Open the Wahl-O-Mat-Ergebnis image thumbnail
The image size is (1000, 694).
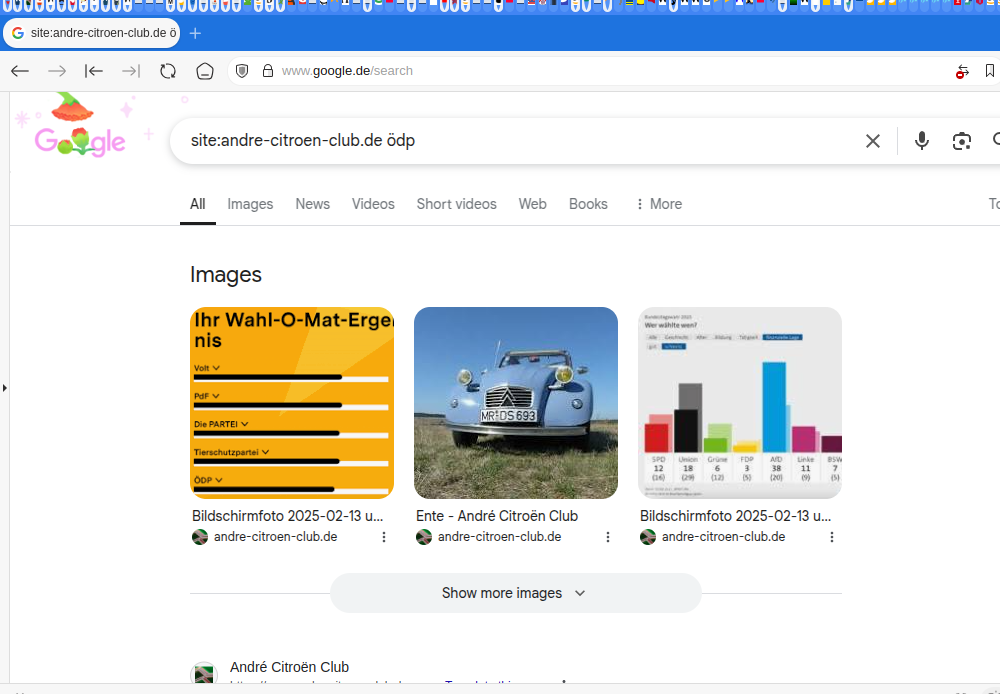coord(292,403)
